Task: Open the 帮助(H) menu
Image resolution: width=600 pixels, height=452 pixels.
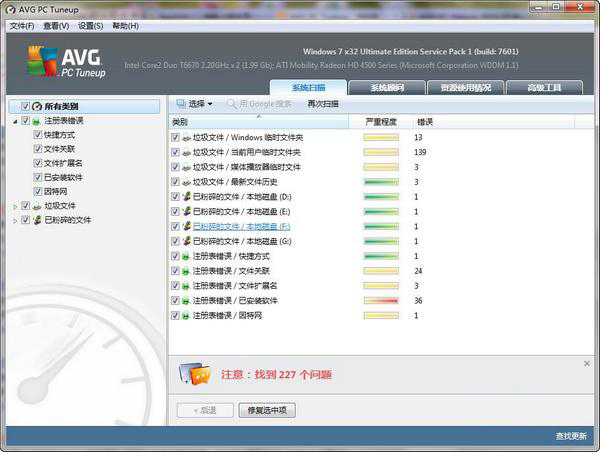Action: point(126,26)
